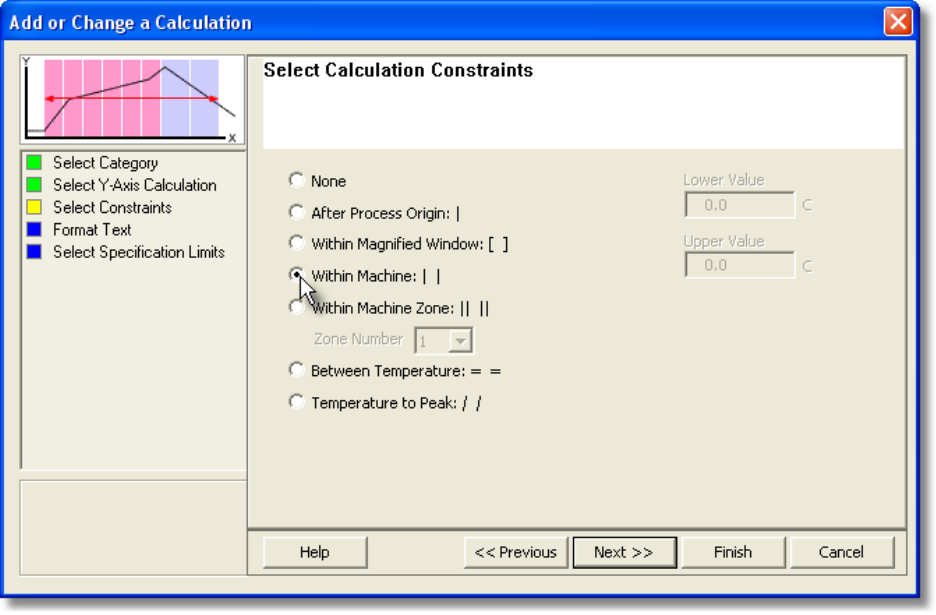Click the Help button
The width and height of the screenshot is (936, 615).
[315, 552]
